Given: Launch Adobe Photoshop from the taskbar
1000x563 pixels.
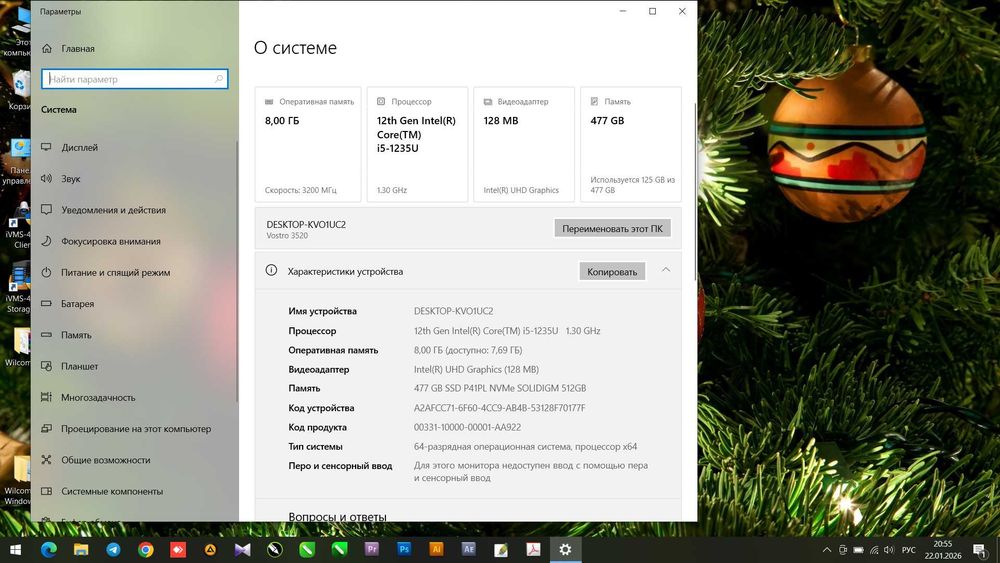Looking at the screenshot, I should click(404, 549).
